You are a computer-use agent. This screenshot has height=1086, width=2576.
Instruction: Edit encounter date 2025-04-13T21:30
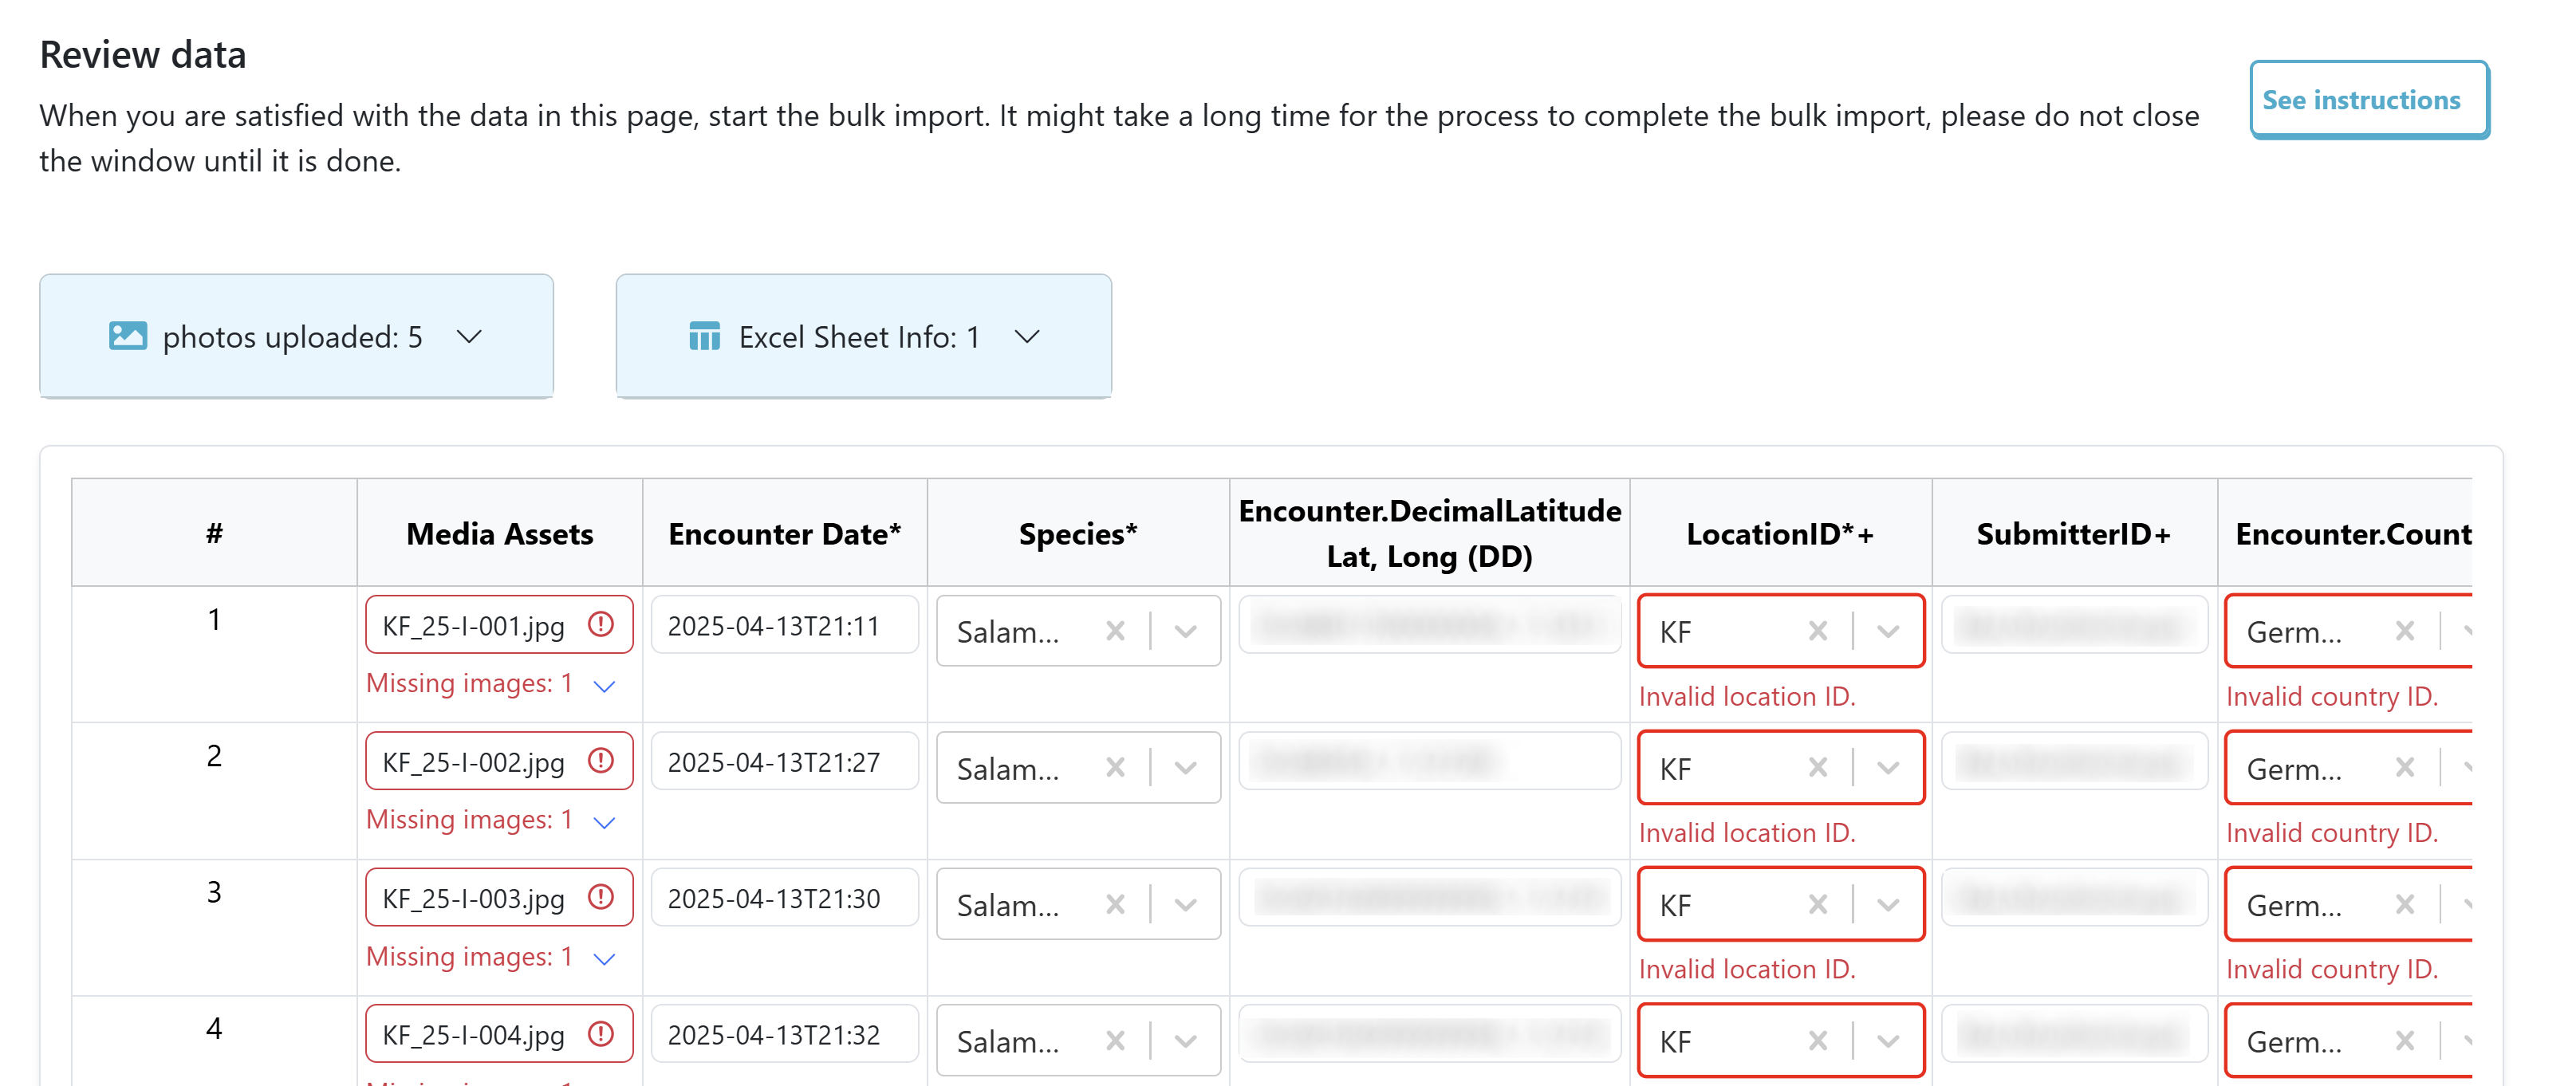tap(784, 898)
